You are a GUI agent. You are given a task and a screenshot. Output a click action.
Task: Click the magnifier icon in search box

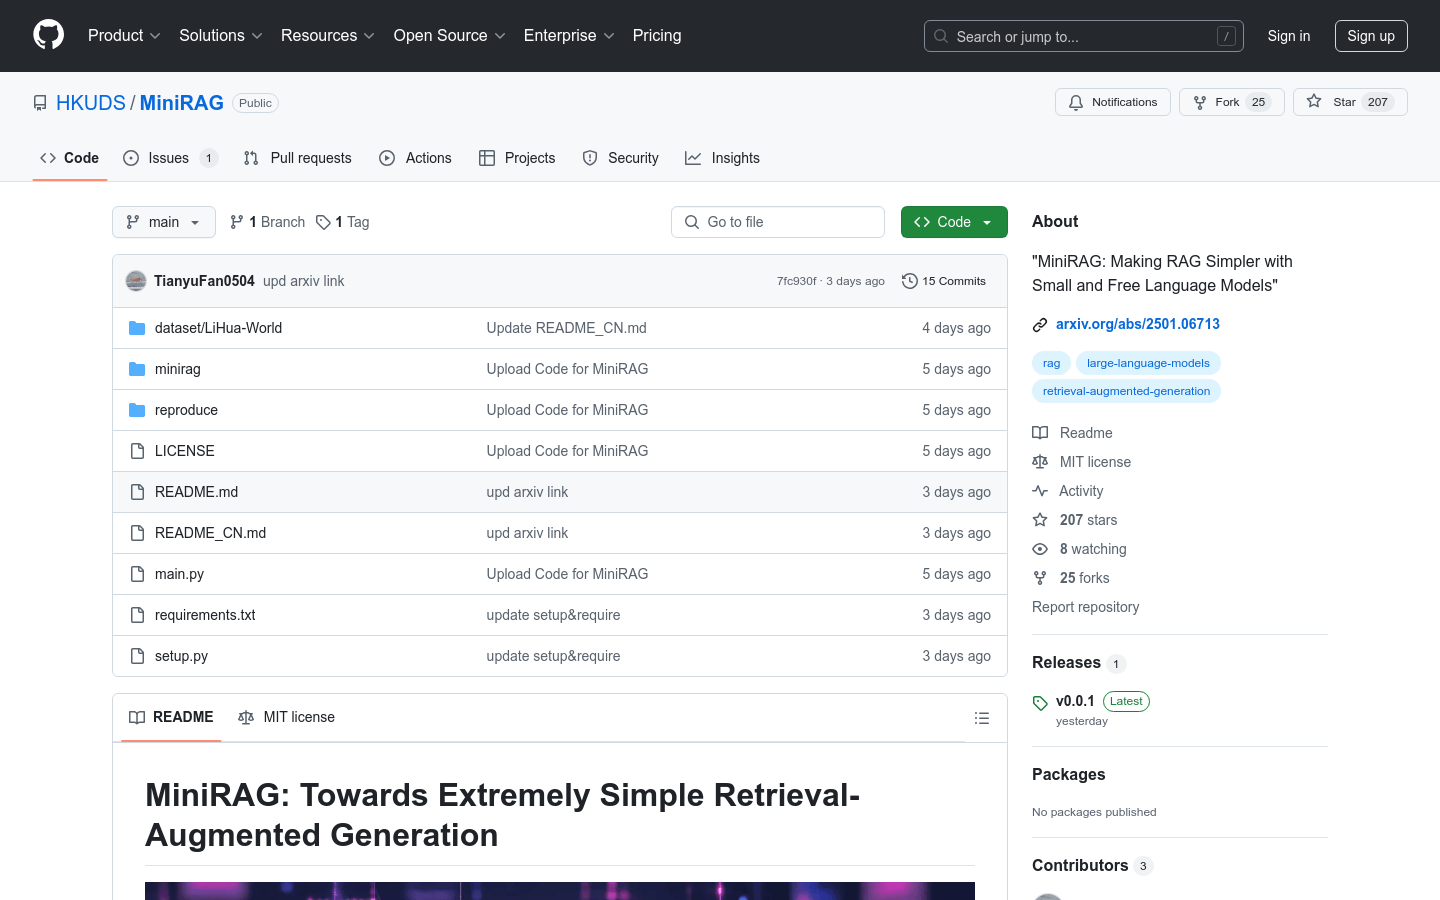pyautogui.click(x=941, y=36)
